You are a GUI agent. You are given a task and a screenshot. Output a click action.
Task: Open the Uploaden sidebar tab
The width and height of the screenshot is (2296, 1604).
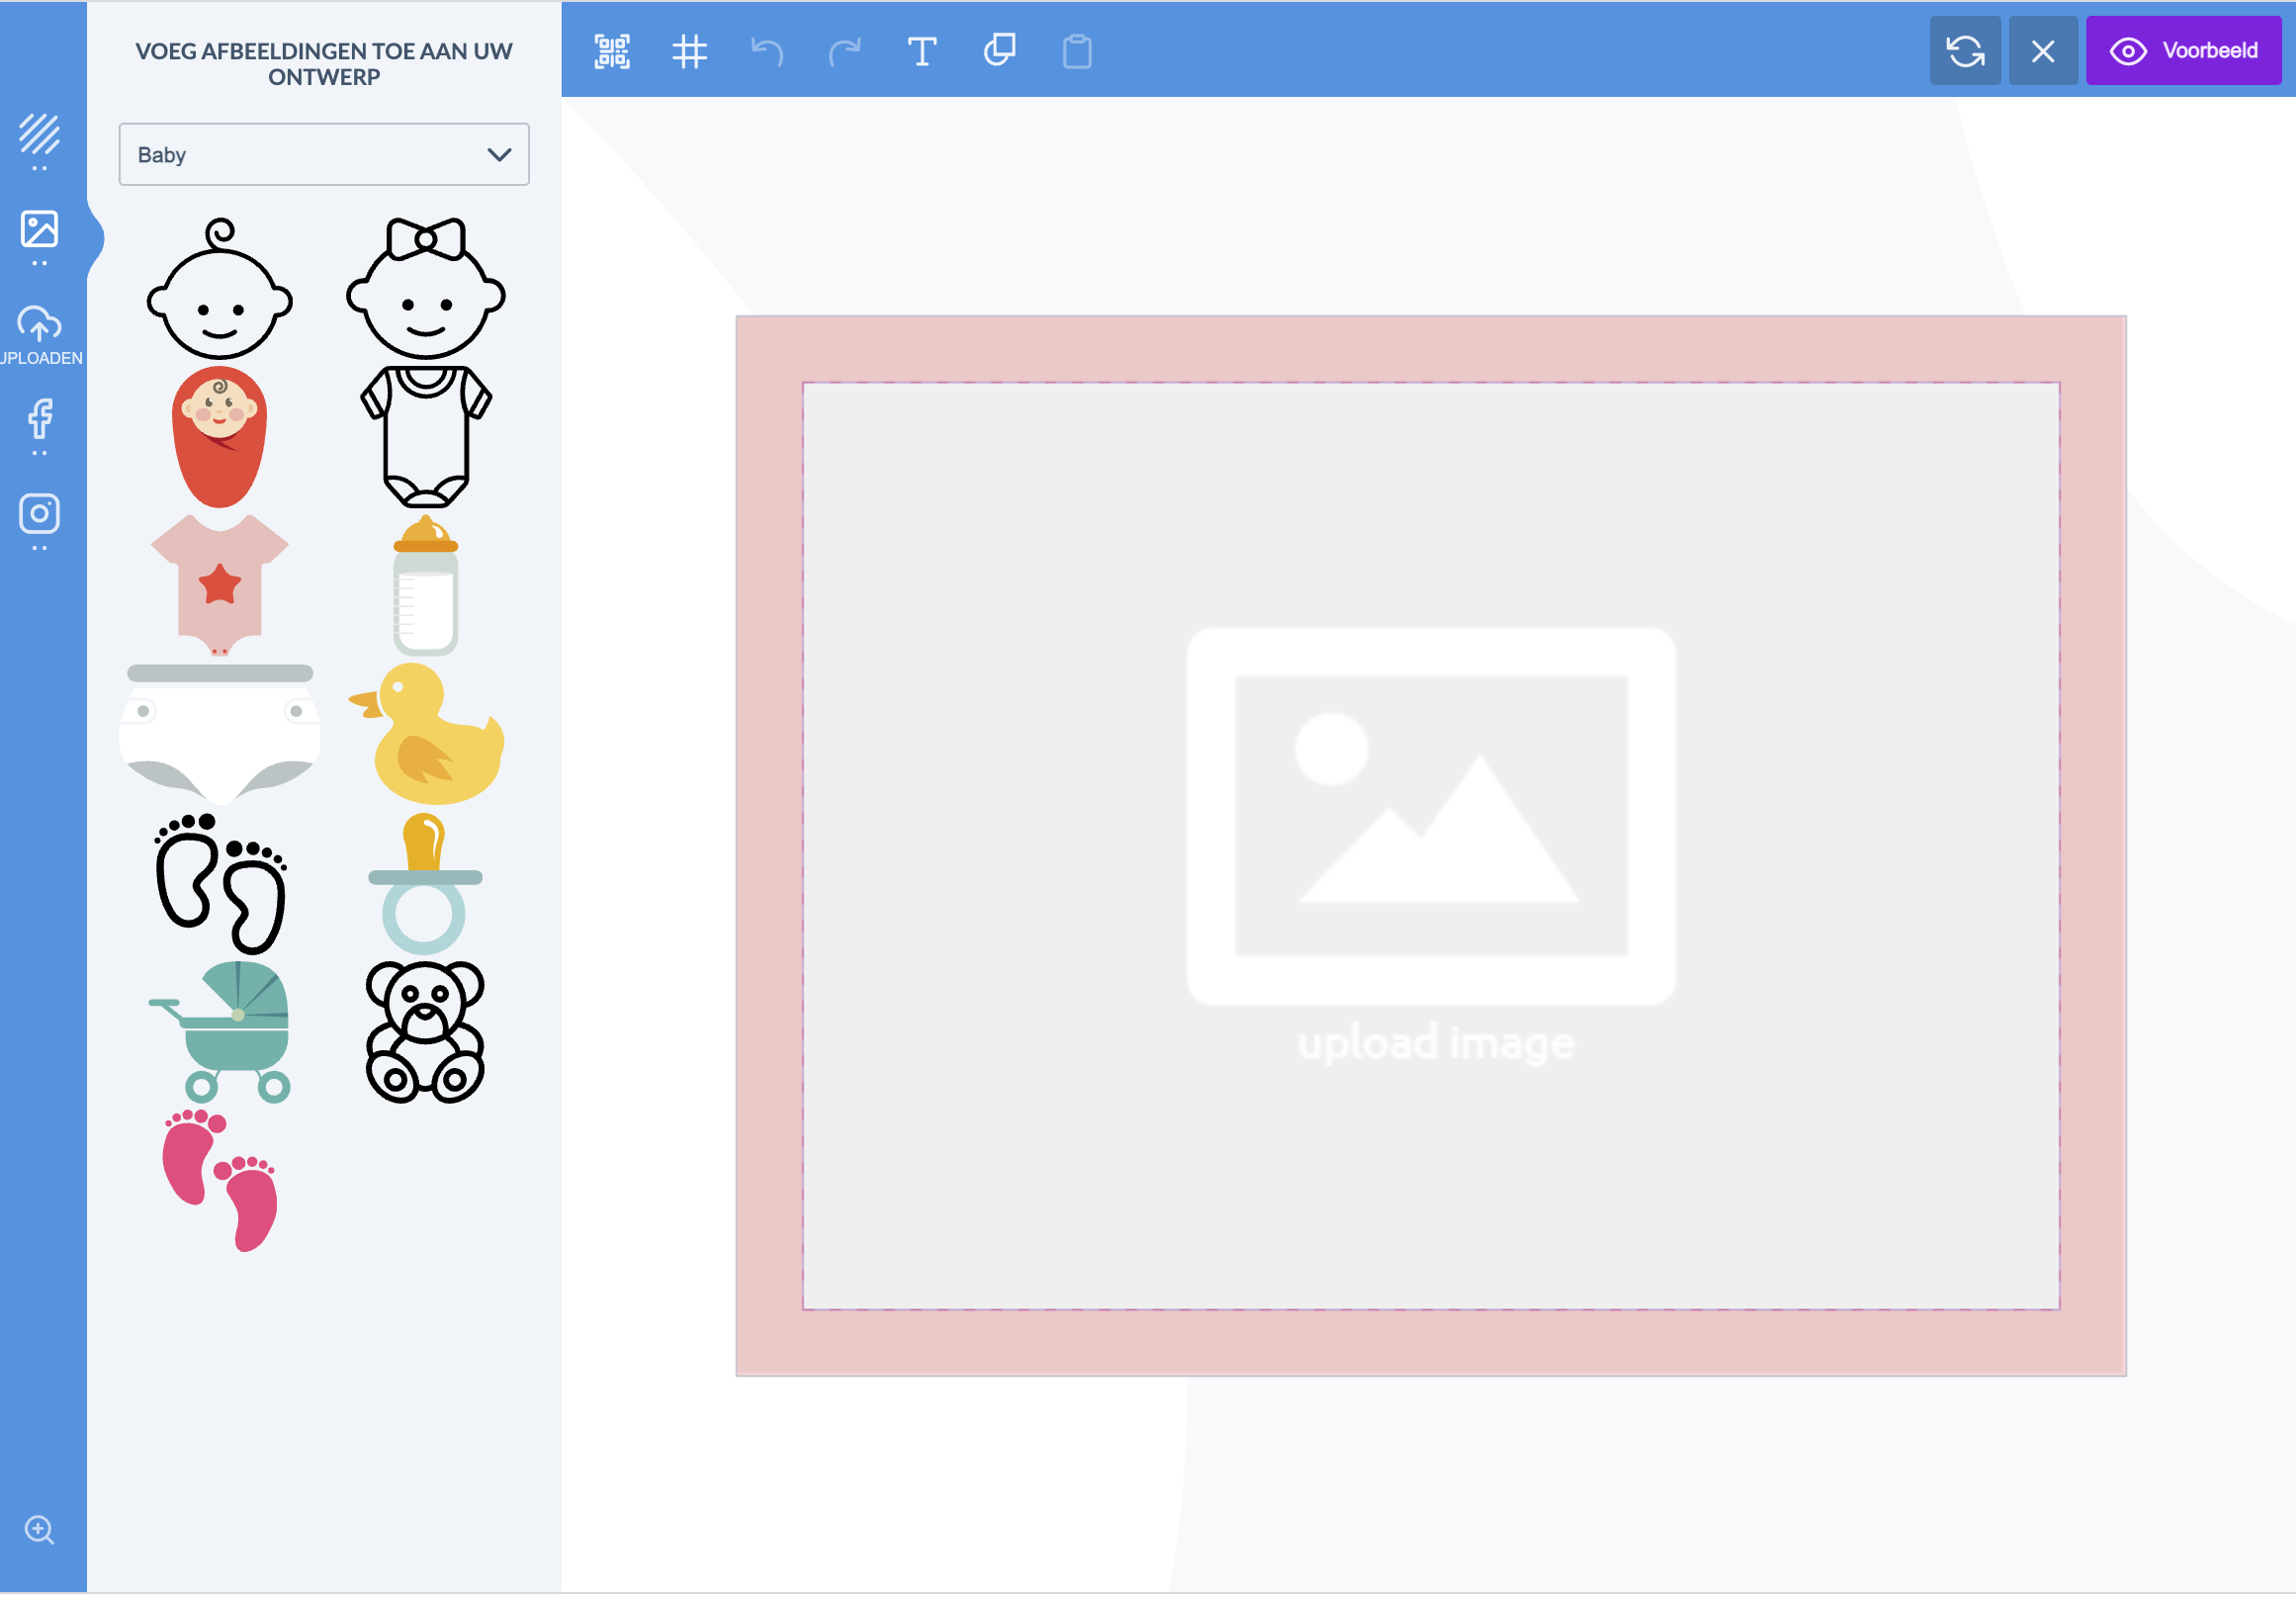click(x=40, y=335)
